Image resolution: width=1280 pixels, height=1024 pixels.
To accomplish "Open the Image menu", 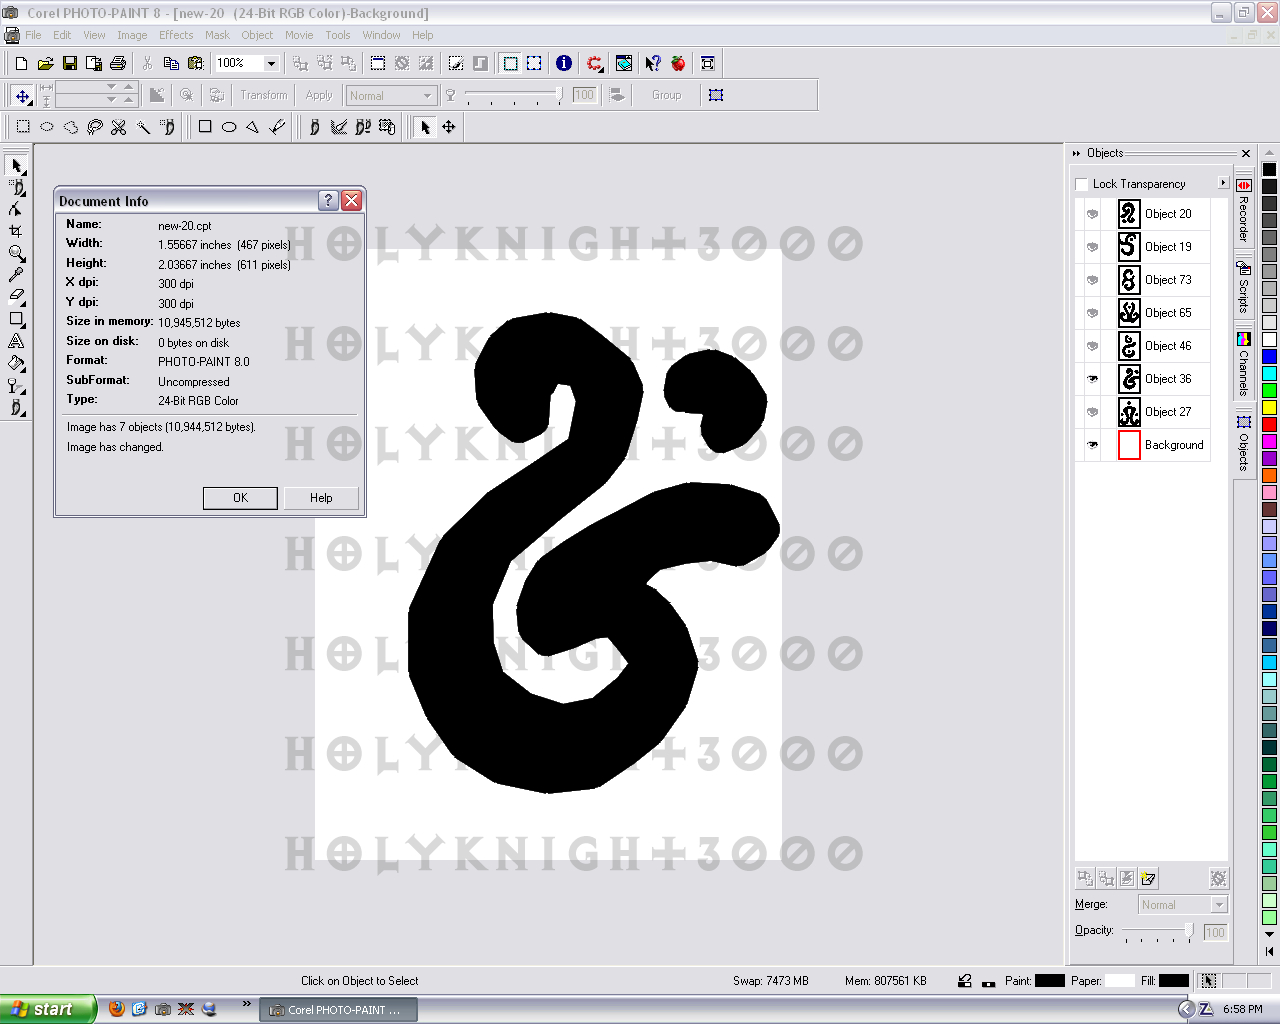I will click(x=132, y=35).
